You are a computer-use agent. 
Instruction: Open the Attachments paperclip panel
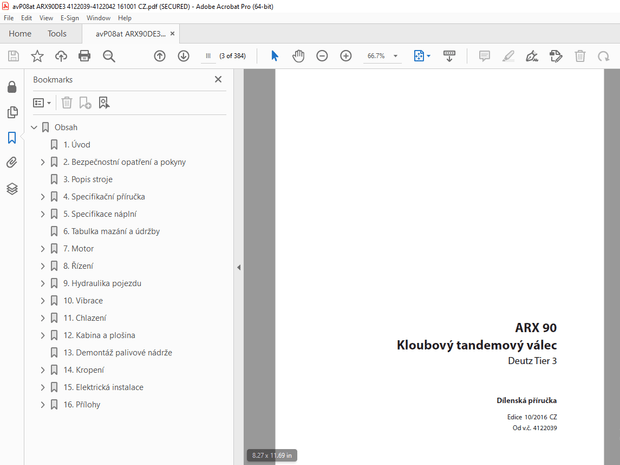click(12, 162)
